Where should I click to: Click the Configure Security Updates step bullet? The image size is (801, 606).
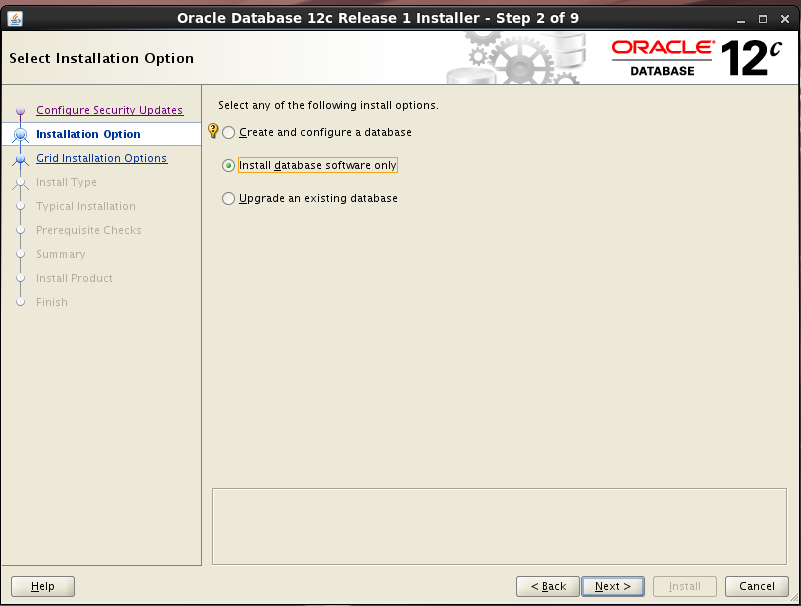[x=20, y=110]
